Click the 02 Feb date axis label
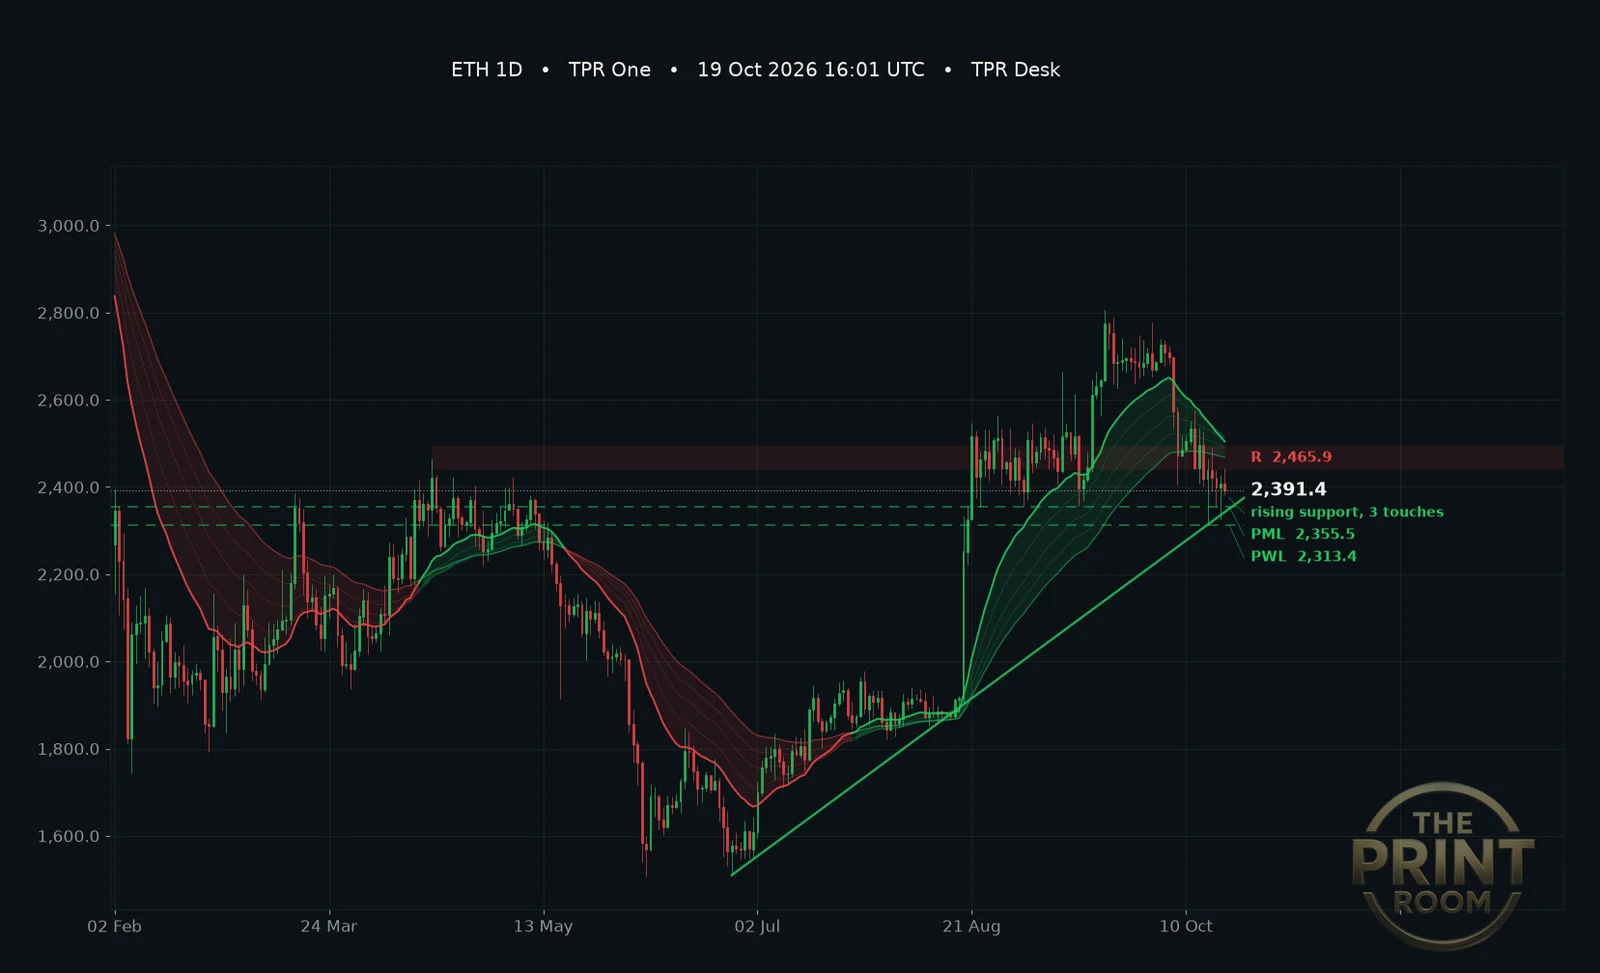Screen dimensions: 1600x973 pyautogui.click(x=114, y=926)
